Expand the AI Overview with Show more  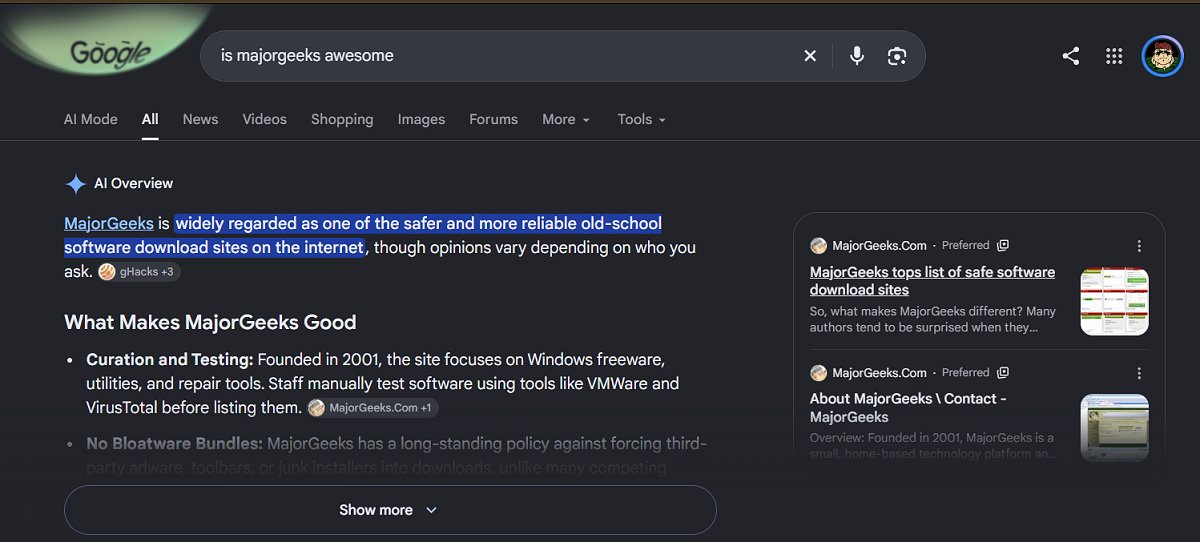point(390,510)
